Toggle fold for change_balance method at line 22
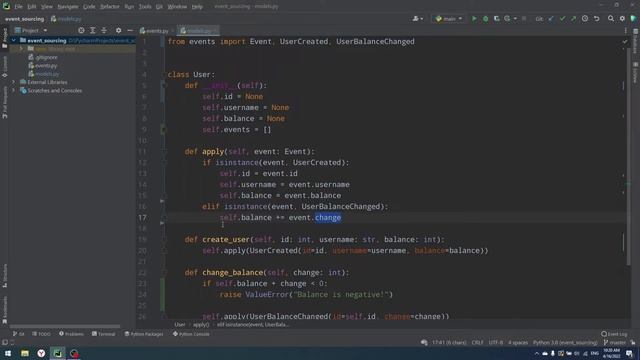 tap(164, 272)
